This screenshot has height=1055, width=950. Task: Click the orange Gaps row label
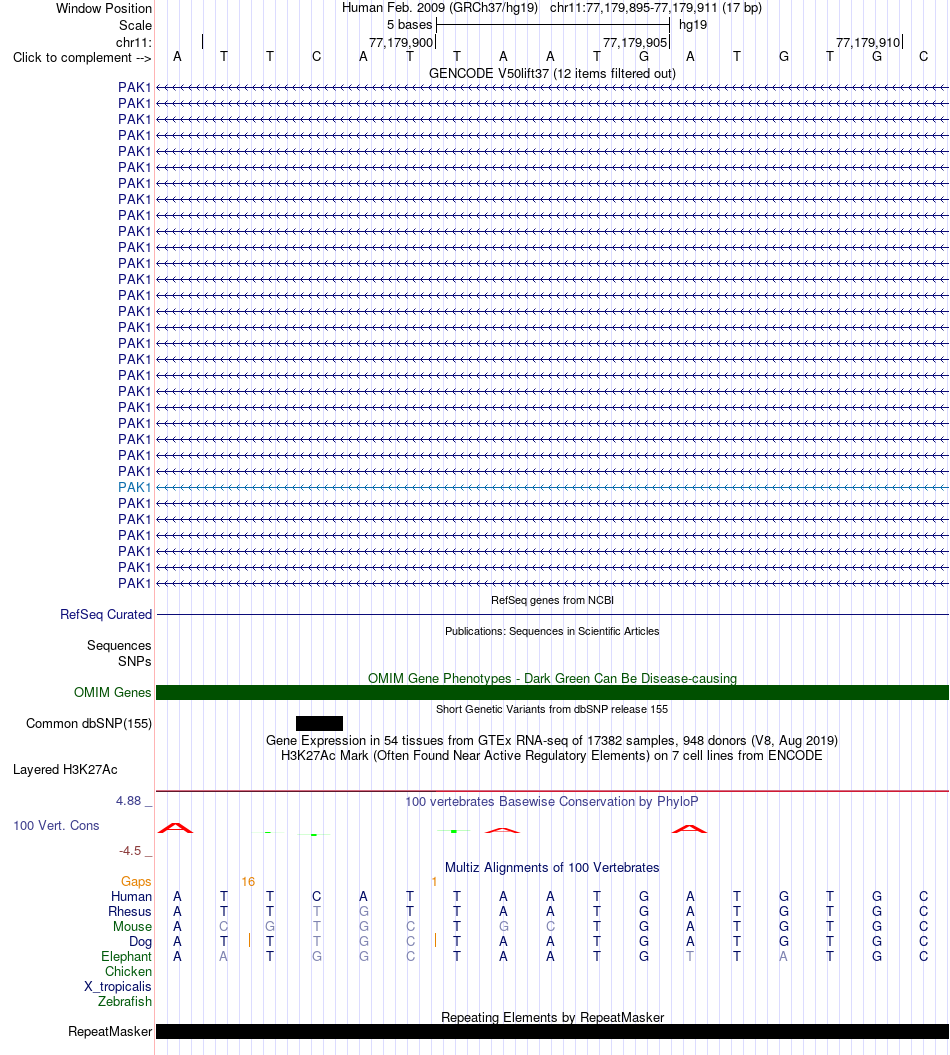(136, 881)
